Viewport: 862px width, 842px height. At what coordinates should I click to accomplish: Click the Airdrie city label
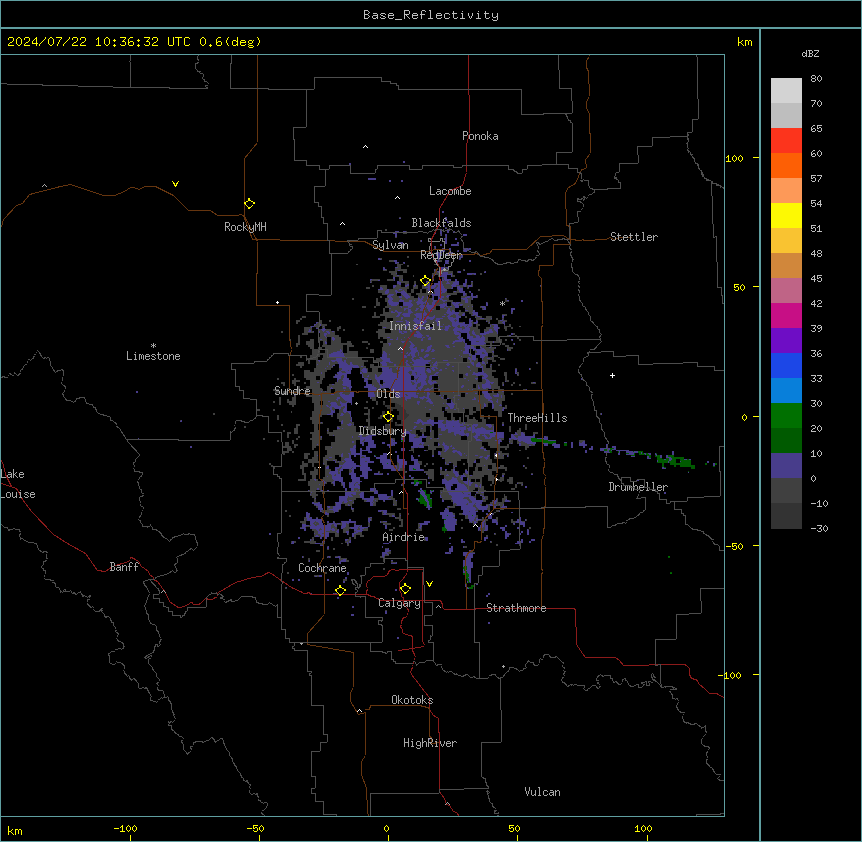tap(404, 537)
